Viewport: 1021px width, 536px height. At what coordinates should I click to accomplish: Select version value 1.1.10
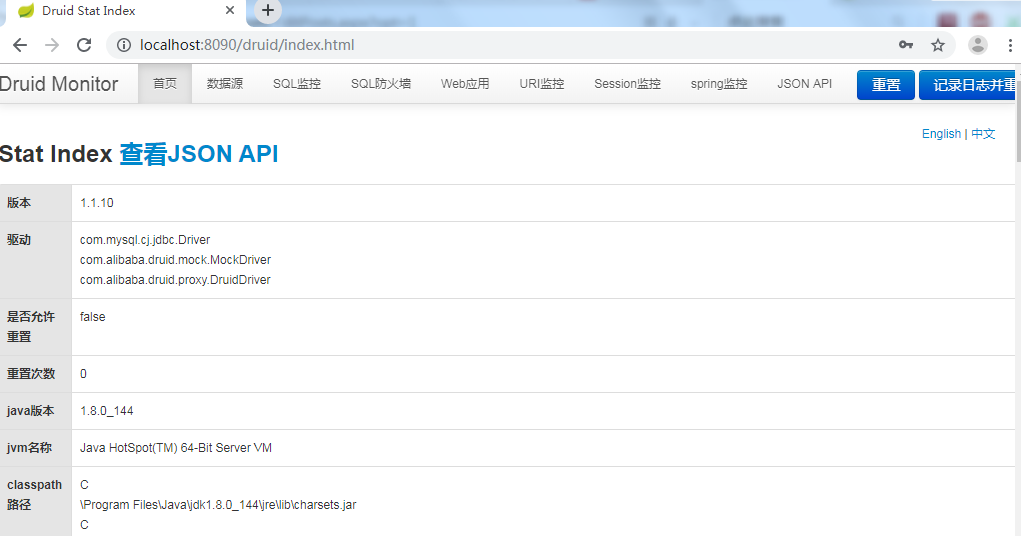(x=96, y=203)
